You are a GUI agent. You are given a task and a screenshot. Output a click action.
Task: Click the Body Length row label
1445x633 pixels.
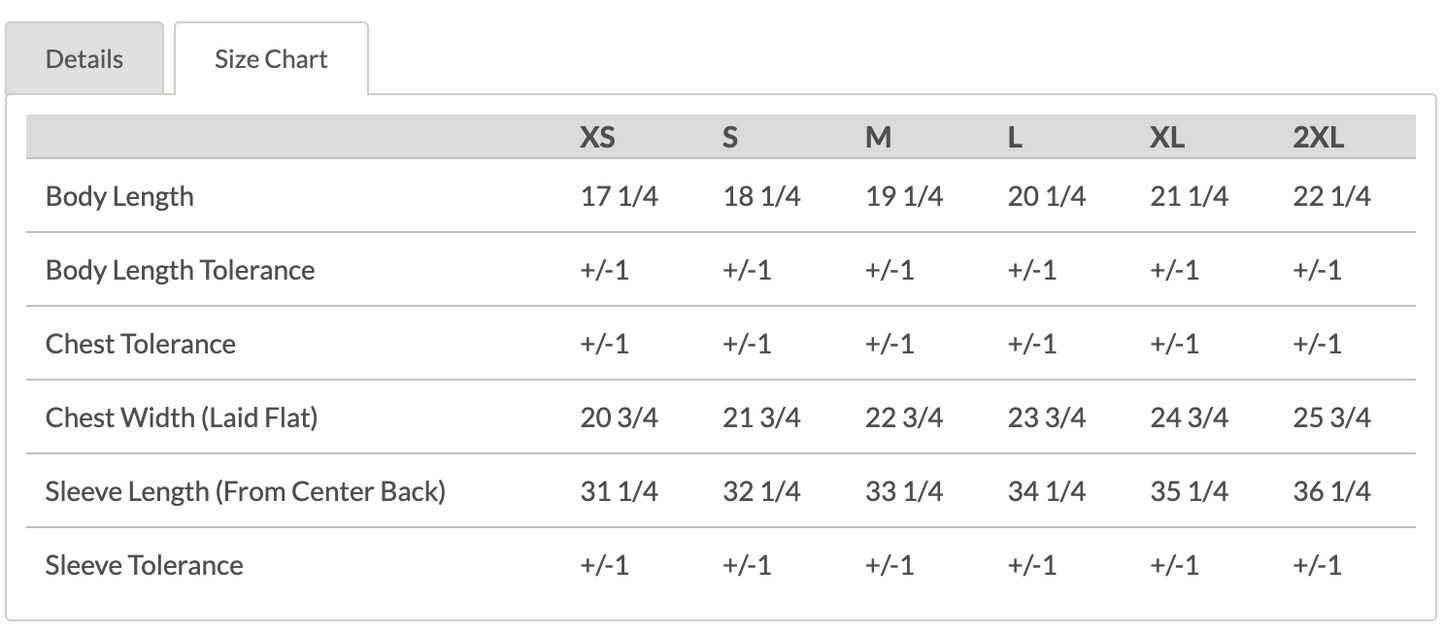click(120, 196)
